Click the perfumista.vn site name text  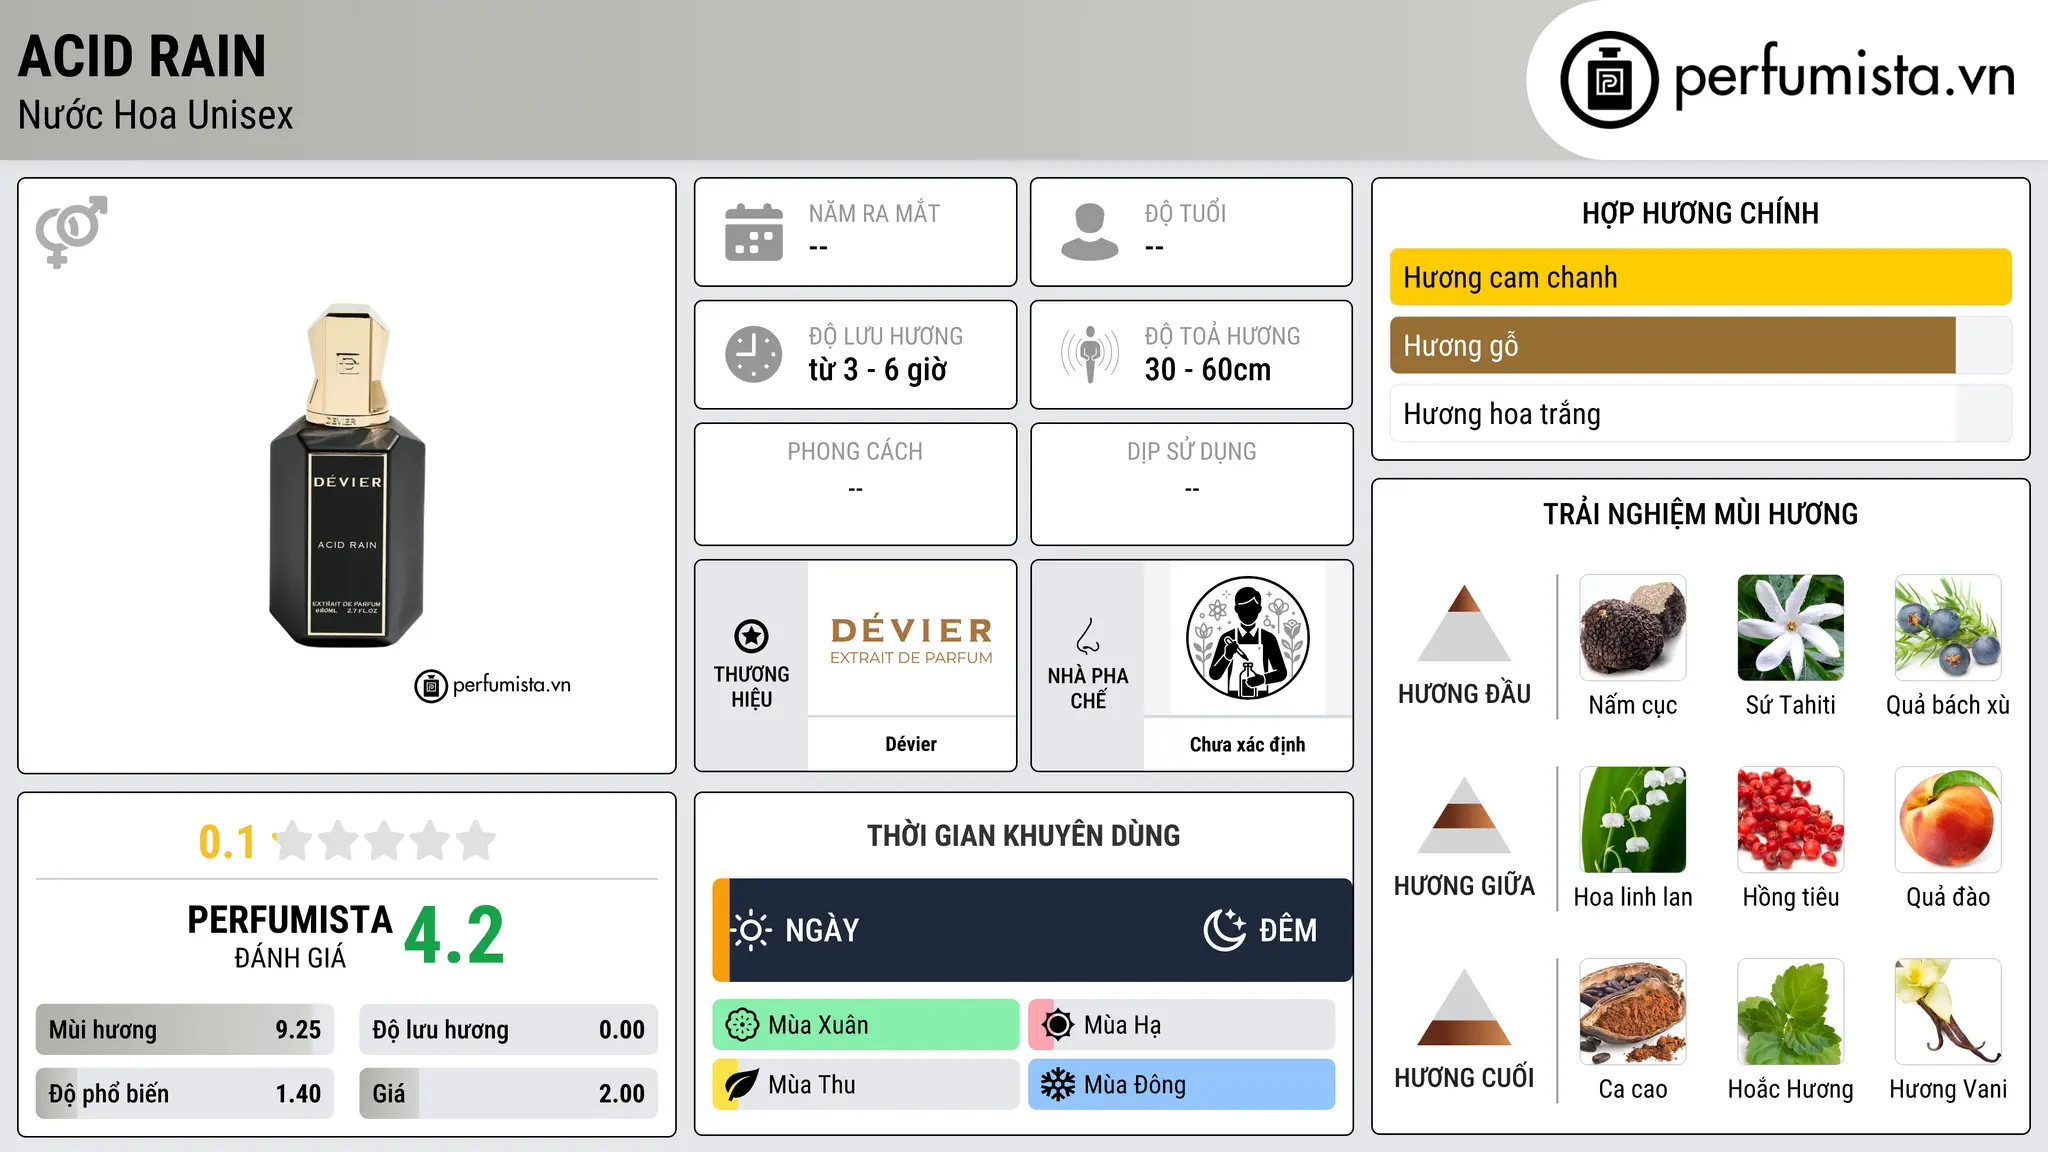[x=1845, y=76]
